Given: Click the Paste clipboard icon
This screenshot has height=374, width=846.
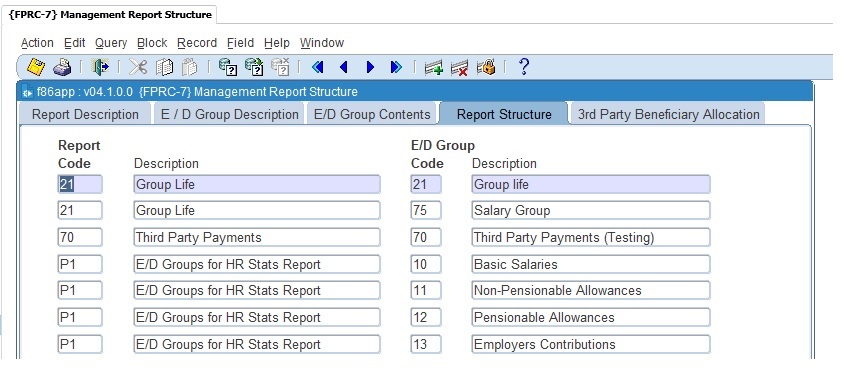Looking at the screenshot, I should click(x=189, y=67).
